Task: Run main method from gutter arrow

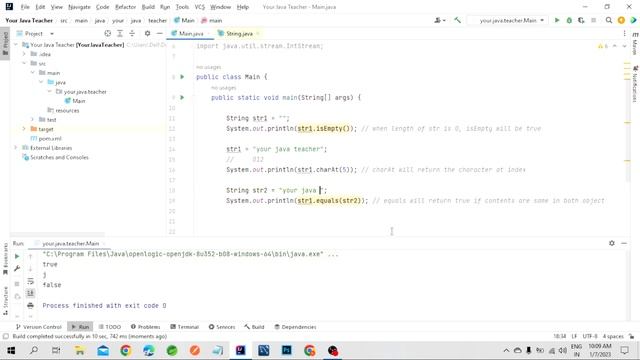Action: pos(182,98)
